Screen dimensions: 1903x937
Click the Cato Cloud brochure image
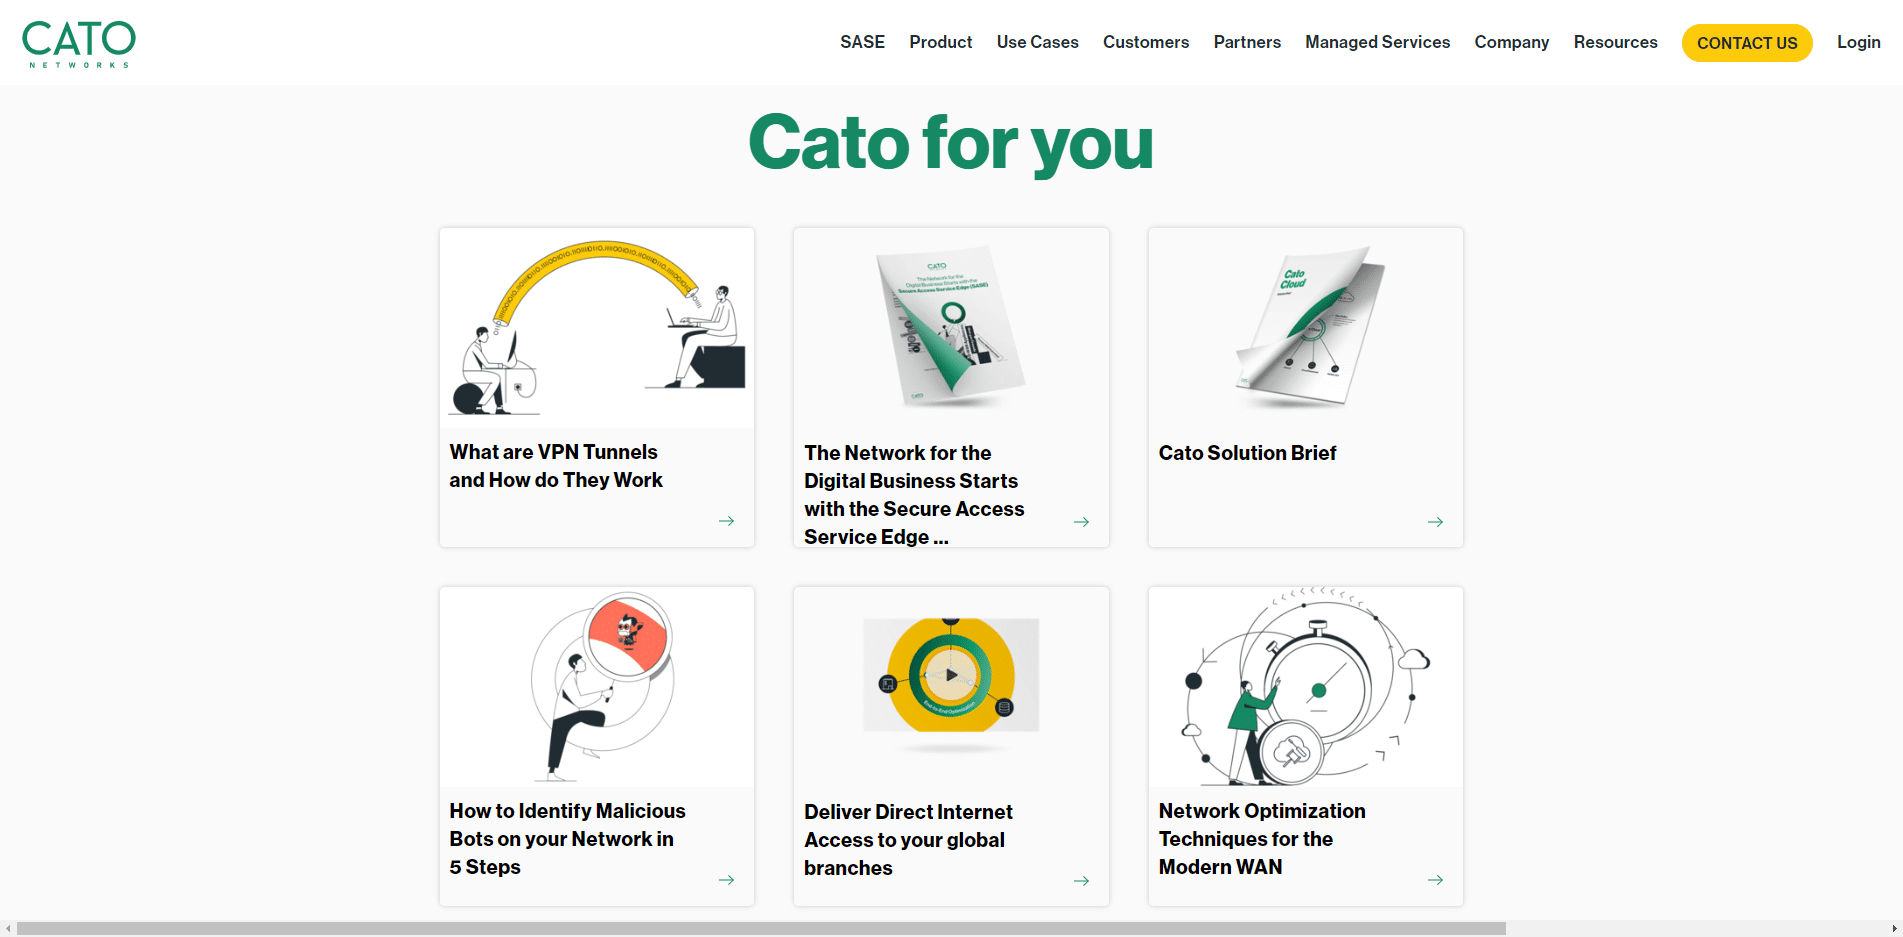coord(1305,329)
